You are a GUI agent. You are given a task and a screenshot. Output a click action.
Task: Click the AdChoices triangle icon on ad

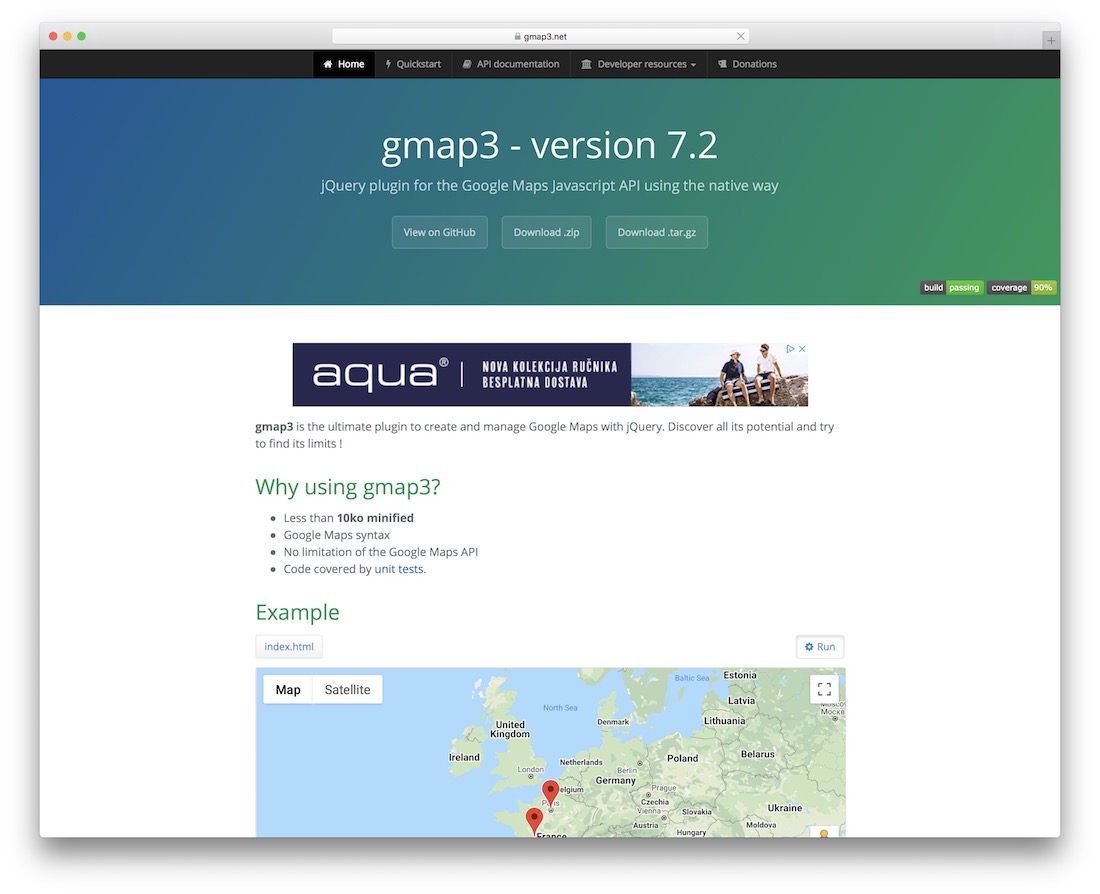[x=791, y=349]
